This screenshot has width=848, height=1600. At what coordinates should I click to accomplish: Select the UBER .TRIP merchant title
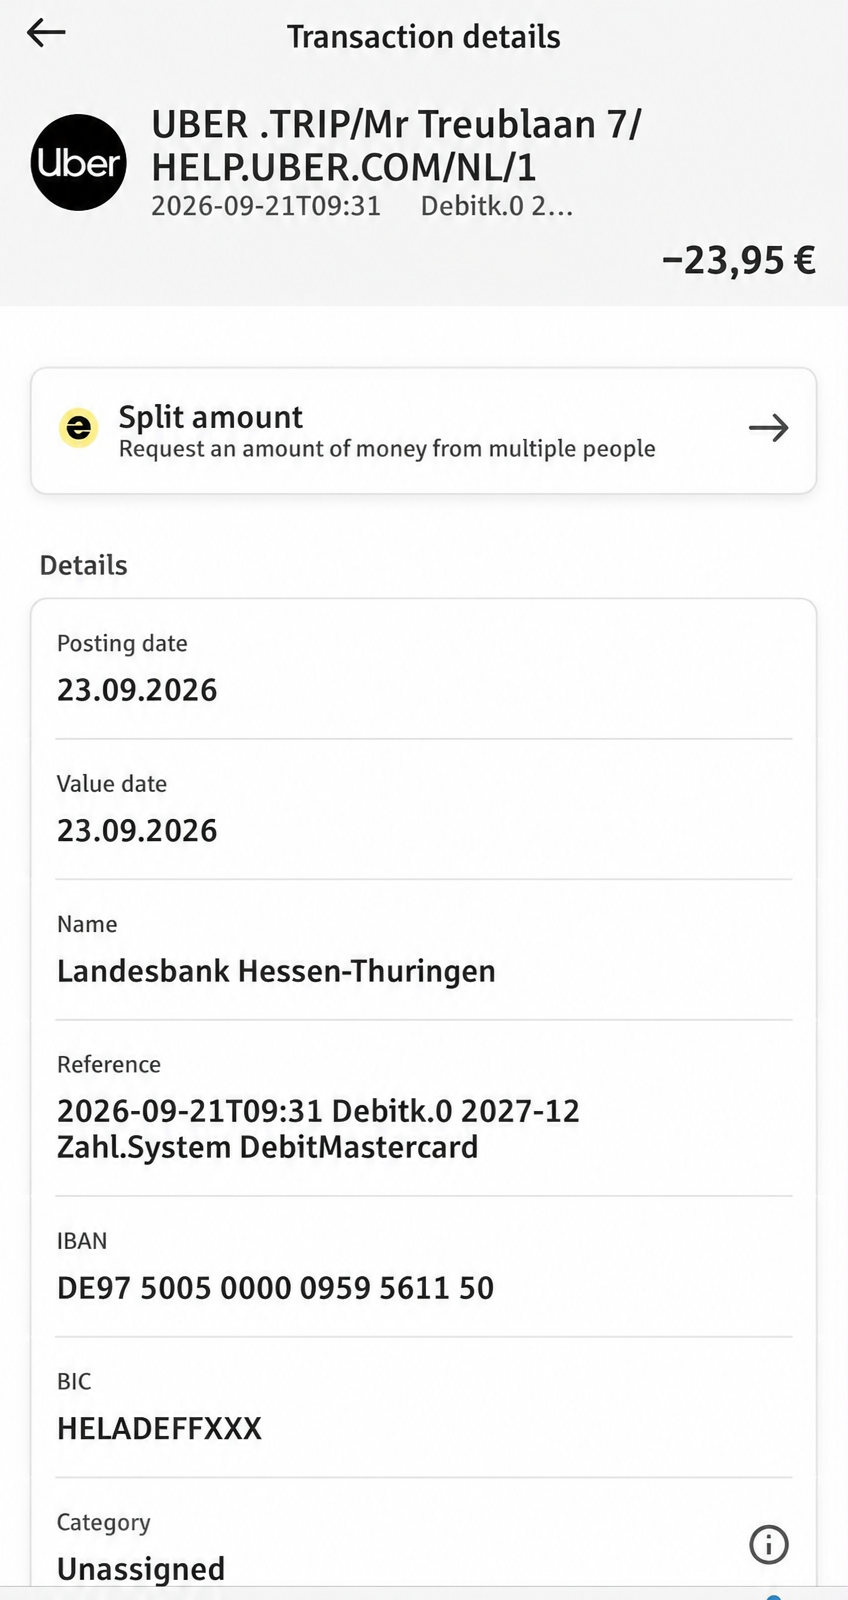click(x=396, y=145)
